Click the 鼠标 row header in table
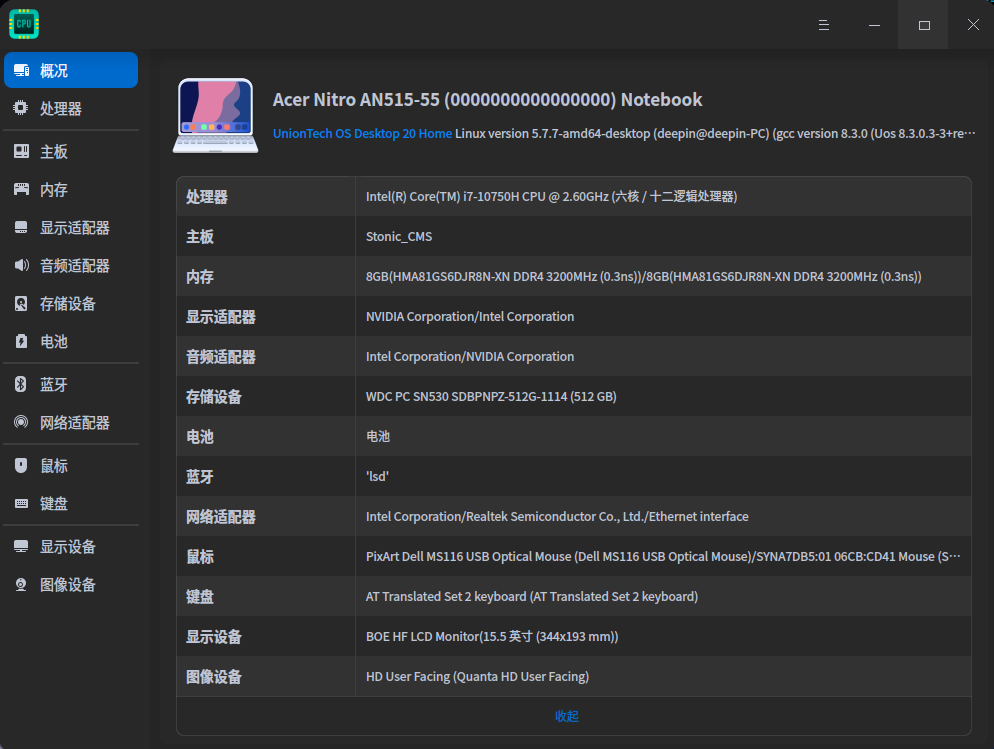The height and width of the screenshot is (749, 994). (x=200, y=556)
